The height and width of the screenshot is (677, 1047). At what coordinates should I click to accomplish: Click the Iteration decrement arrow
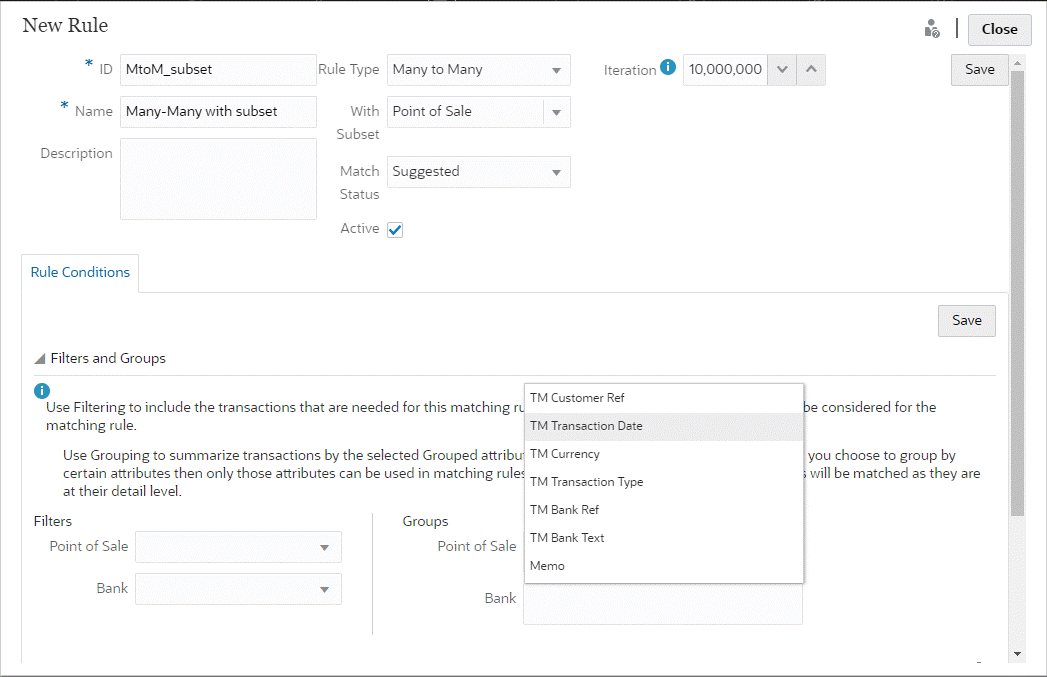(782, 69)
